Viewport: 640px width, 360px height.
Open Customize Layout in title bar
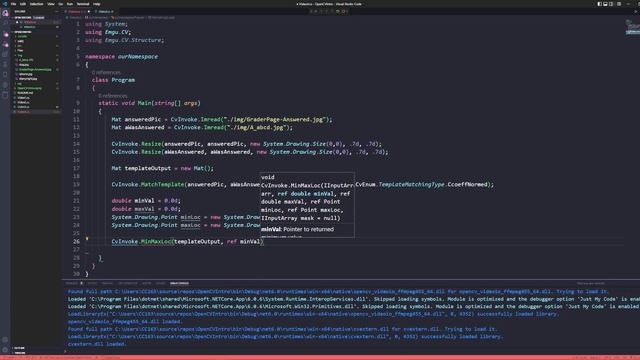point(619,4)
